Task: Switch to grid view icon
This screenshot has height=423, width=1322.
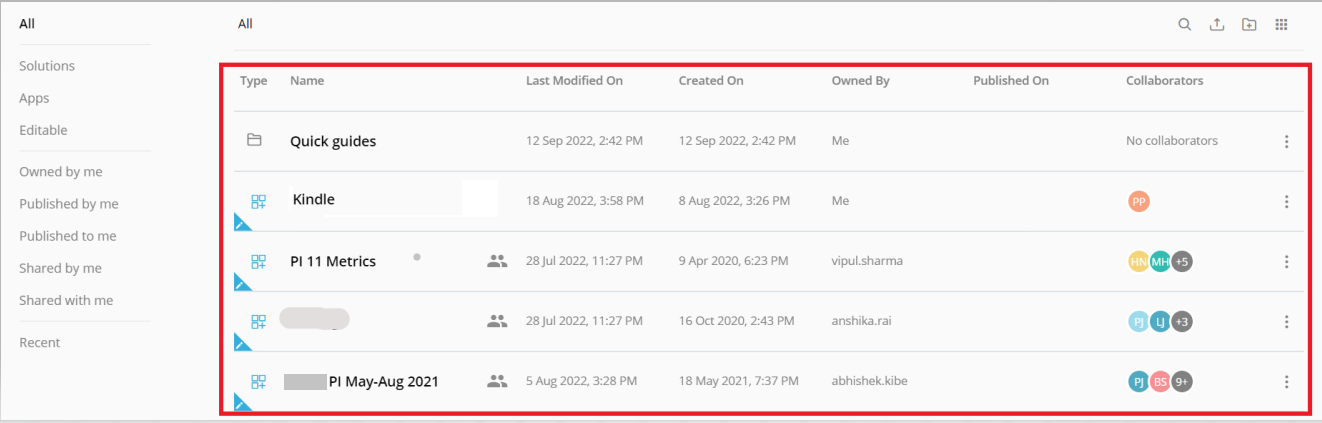Action: tap(1281, 25)
